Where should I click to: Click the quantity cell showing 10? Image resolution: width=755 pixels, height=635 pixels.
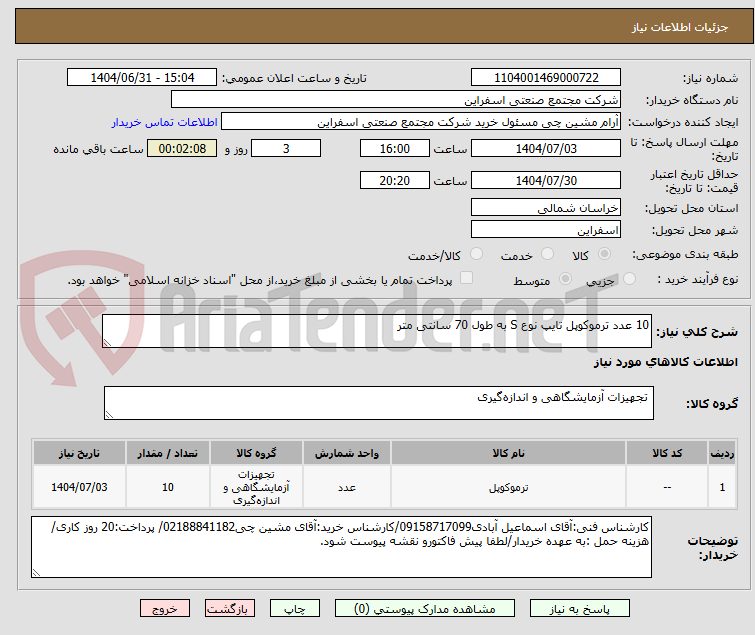(x=168, y=487)
